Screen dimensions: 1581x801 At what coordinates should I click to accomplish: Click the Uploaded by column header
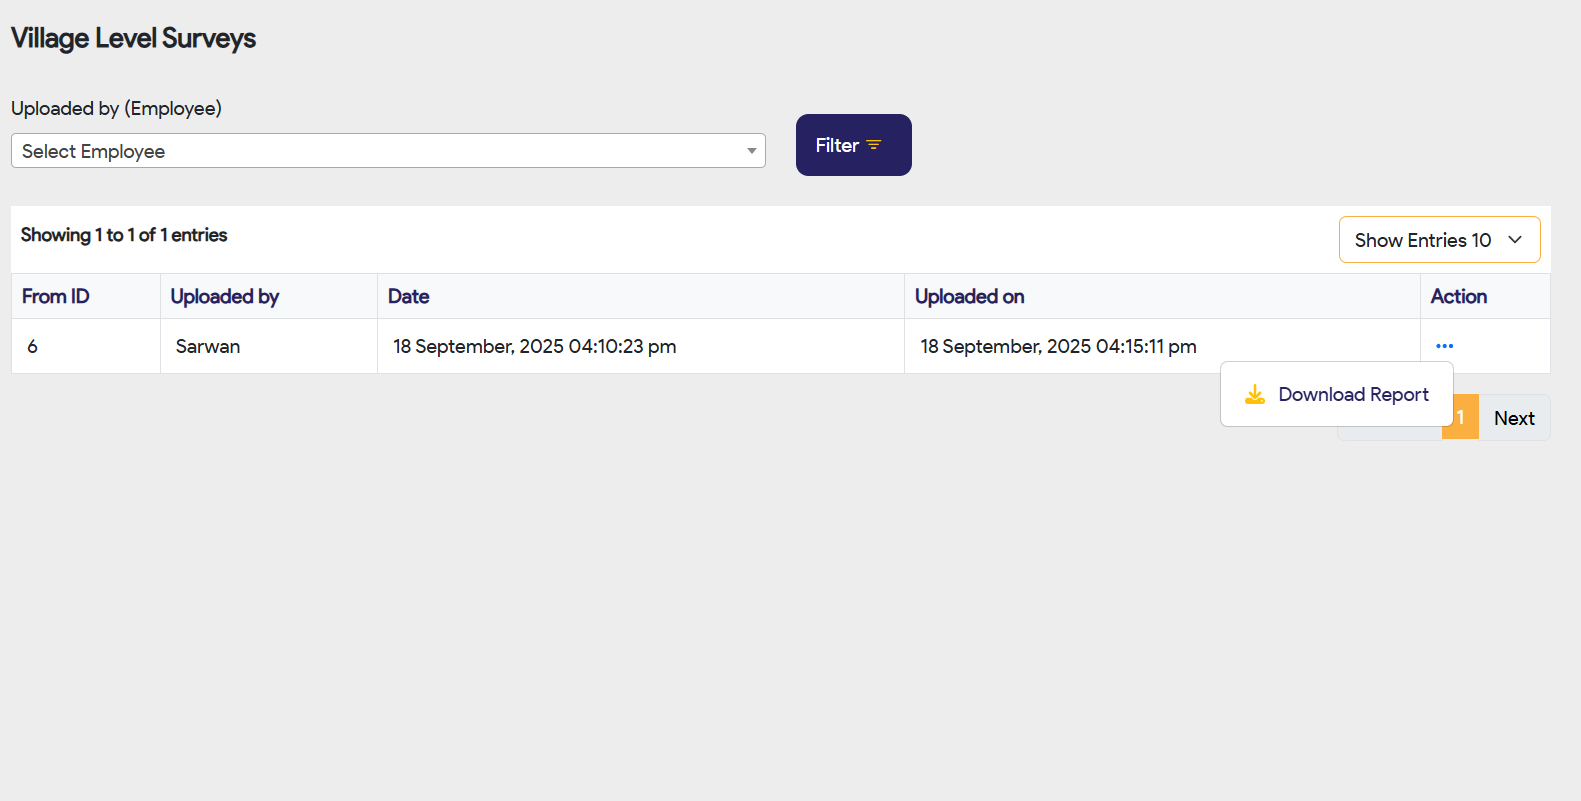225,297
